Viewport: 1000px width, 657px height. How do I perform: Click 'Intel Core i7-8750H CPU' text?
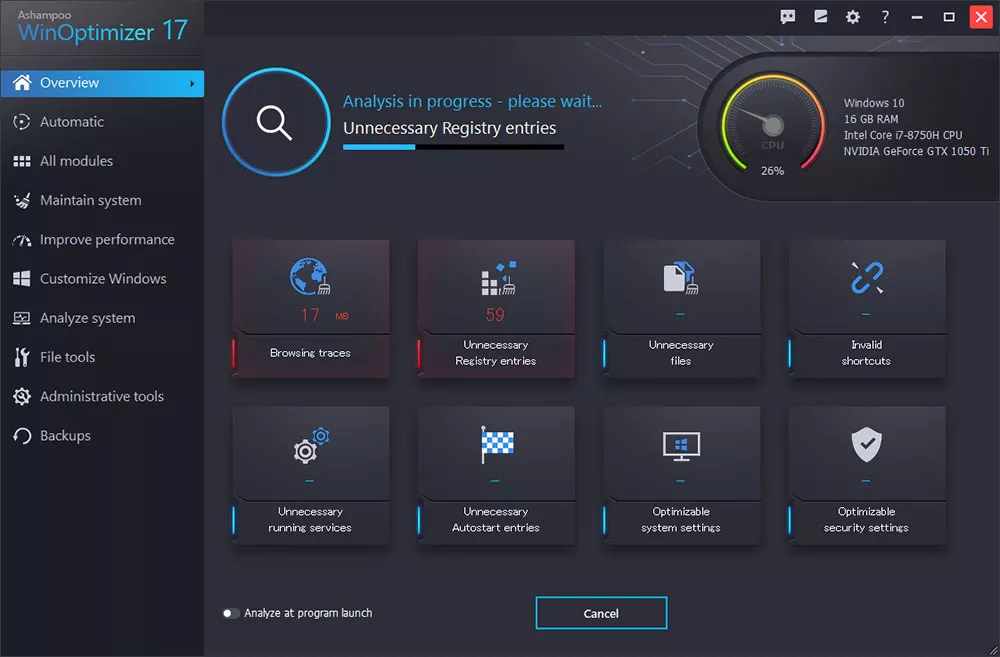coord(903,135)
